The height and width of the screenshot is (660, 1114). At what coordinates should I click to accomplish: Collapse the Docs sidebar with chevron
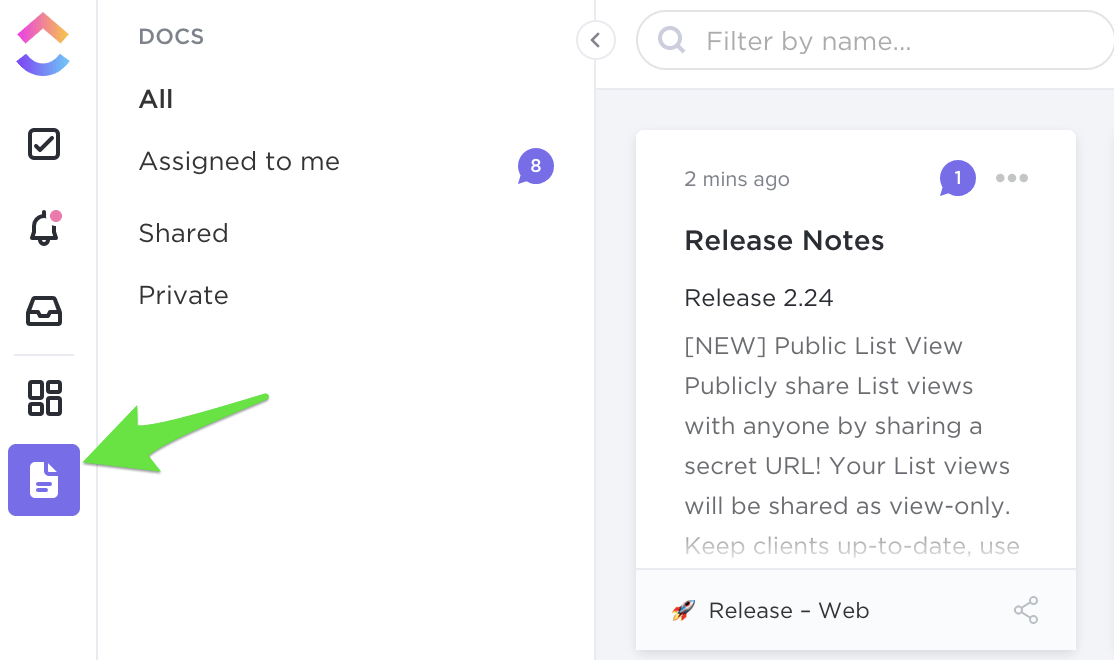tap(595, 40)
